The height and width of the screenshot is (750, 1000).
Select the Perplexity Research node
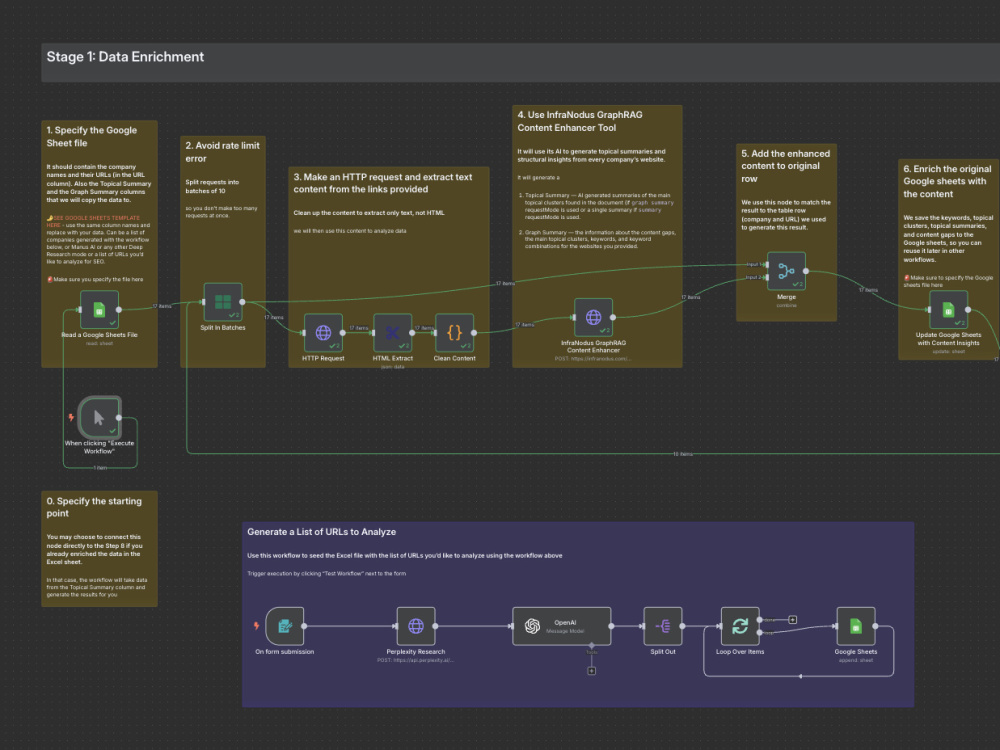416,626
